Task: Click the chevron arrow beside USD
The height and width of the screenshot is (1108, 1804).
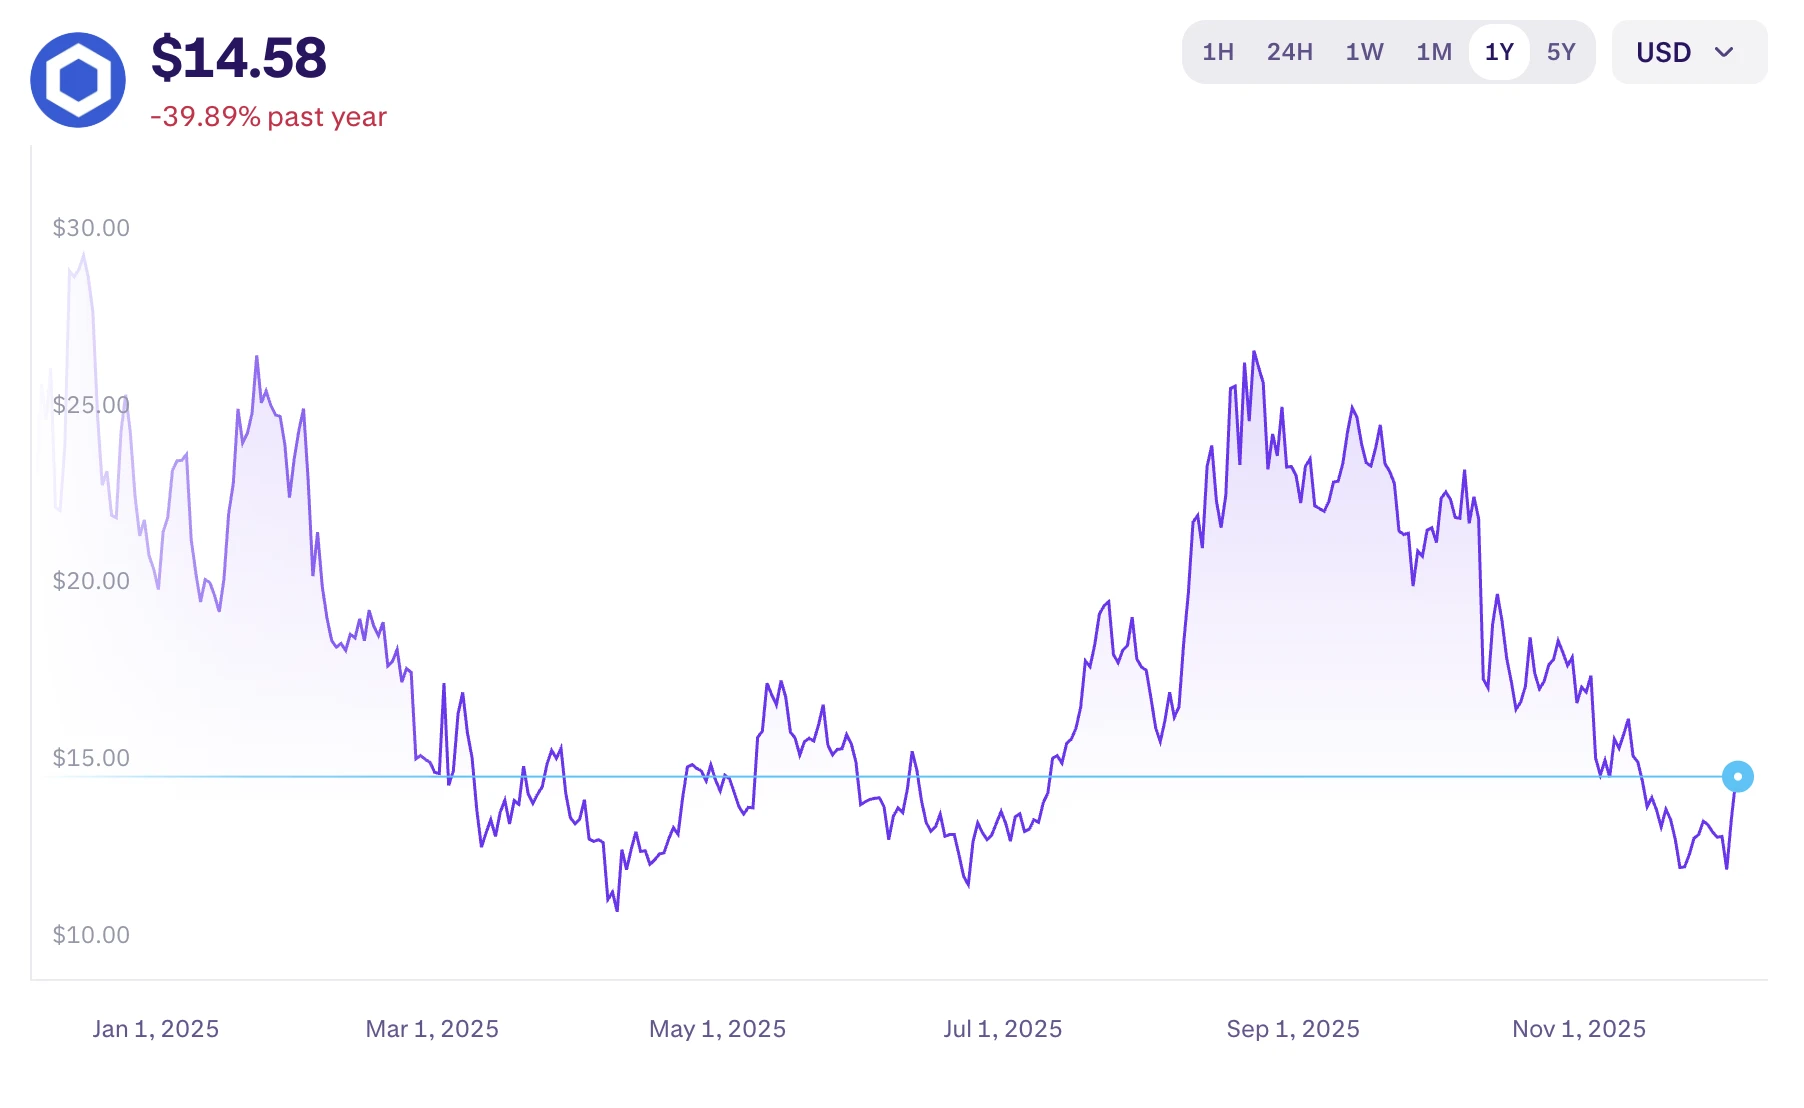Action: pos(1724,52)
